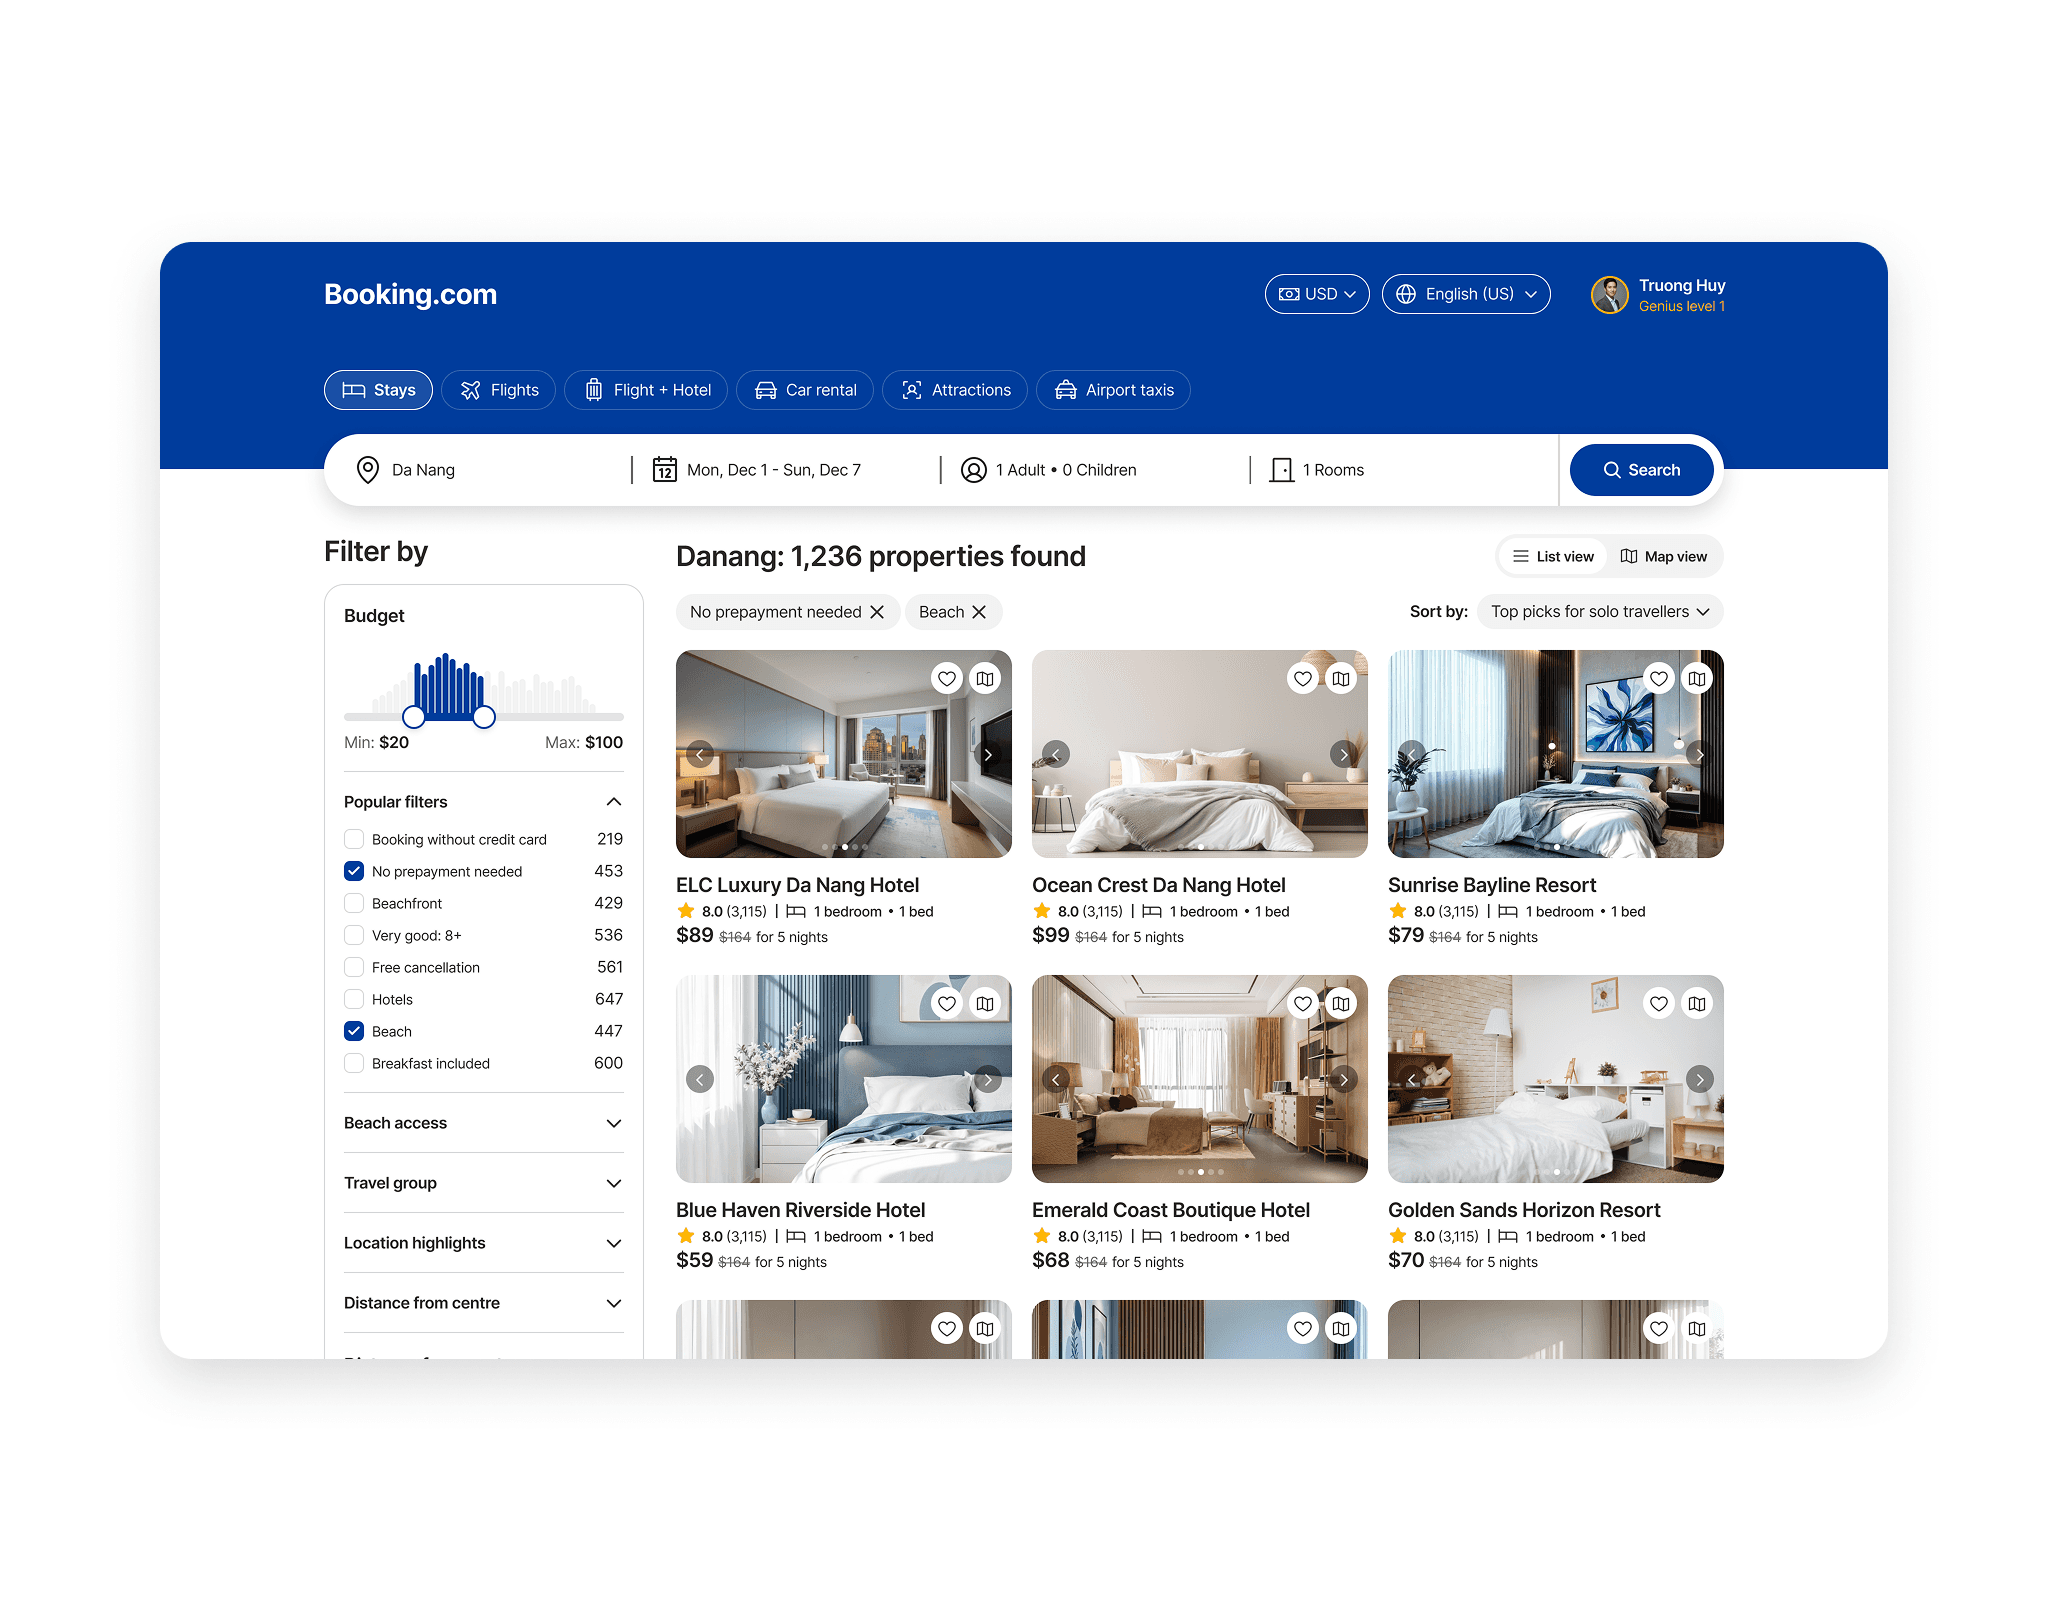Uncheck the Beach filter checkbox

coord(354,1031)
